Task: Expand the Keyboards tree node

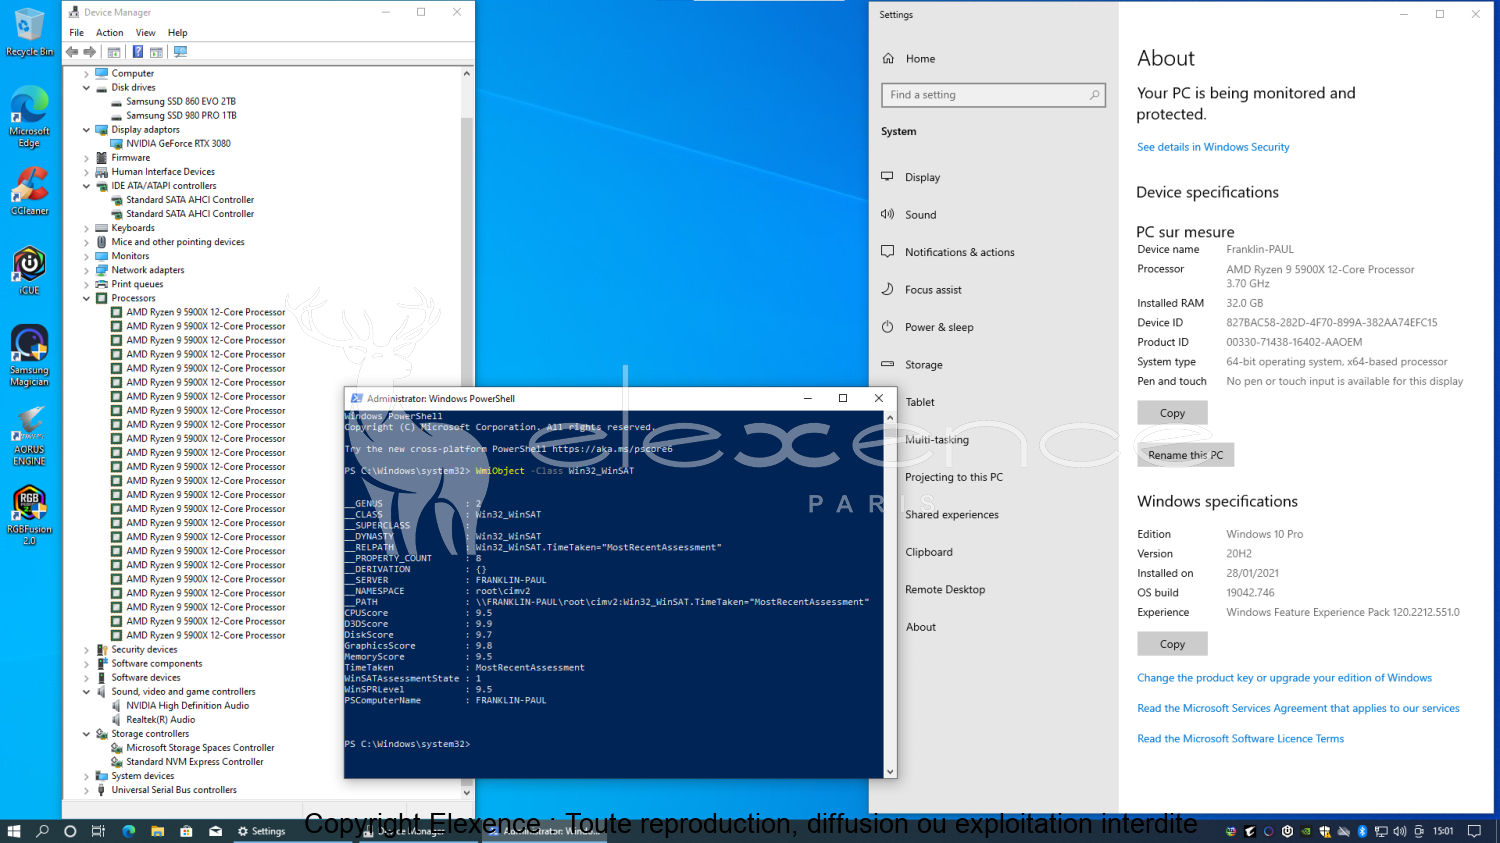Action: [x=86, y=228]
